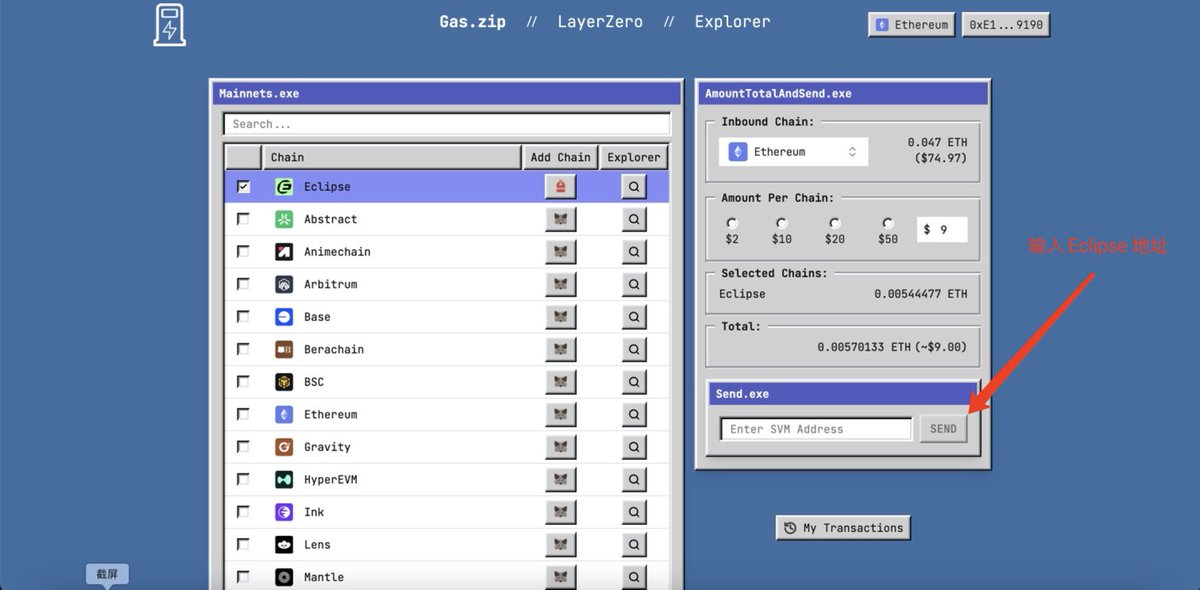Check the Base chain checkbox
The height and width of the screenshot is (590, 1200).
tap(243, 316)
